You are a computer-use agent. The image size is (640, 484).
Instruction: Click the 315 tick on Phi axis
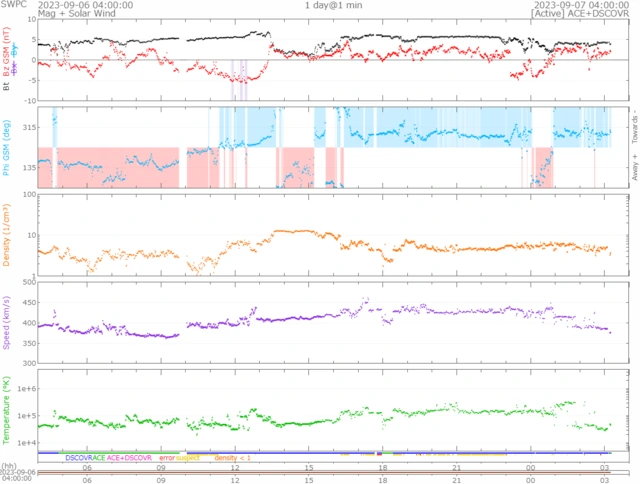[x=29, y=127]
